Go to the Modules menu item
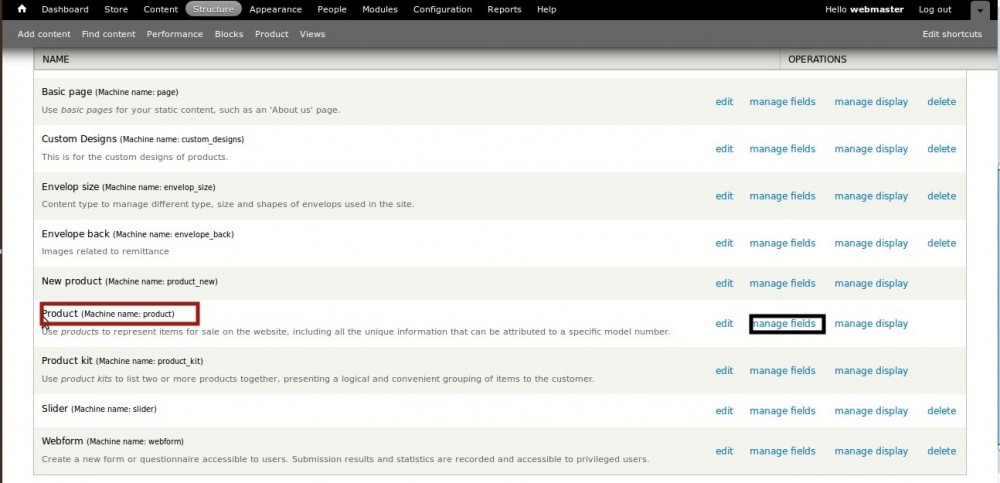Image resolution: width=1000 pixels, height=483 pixels. pos(379,10)
